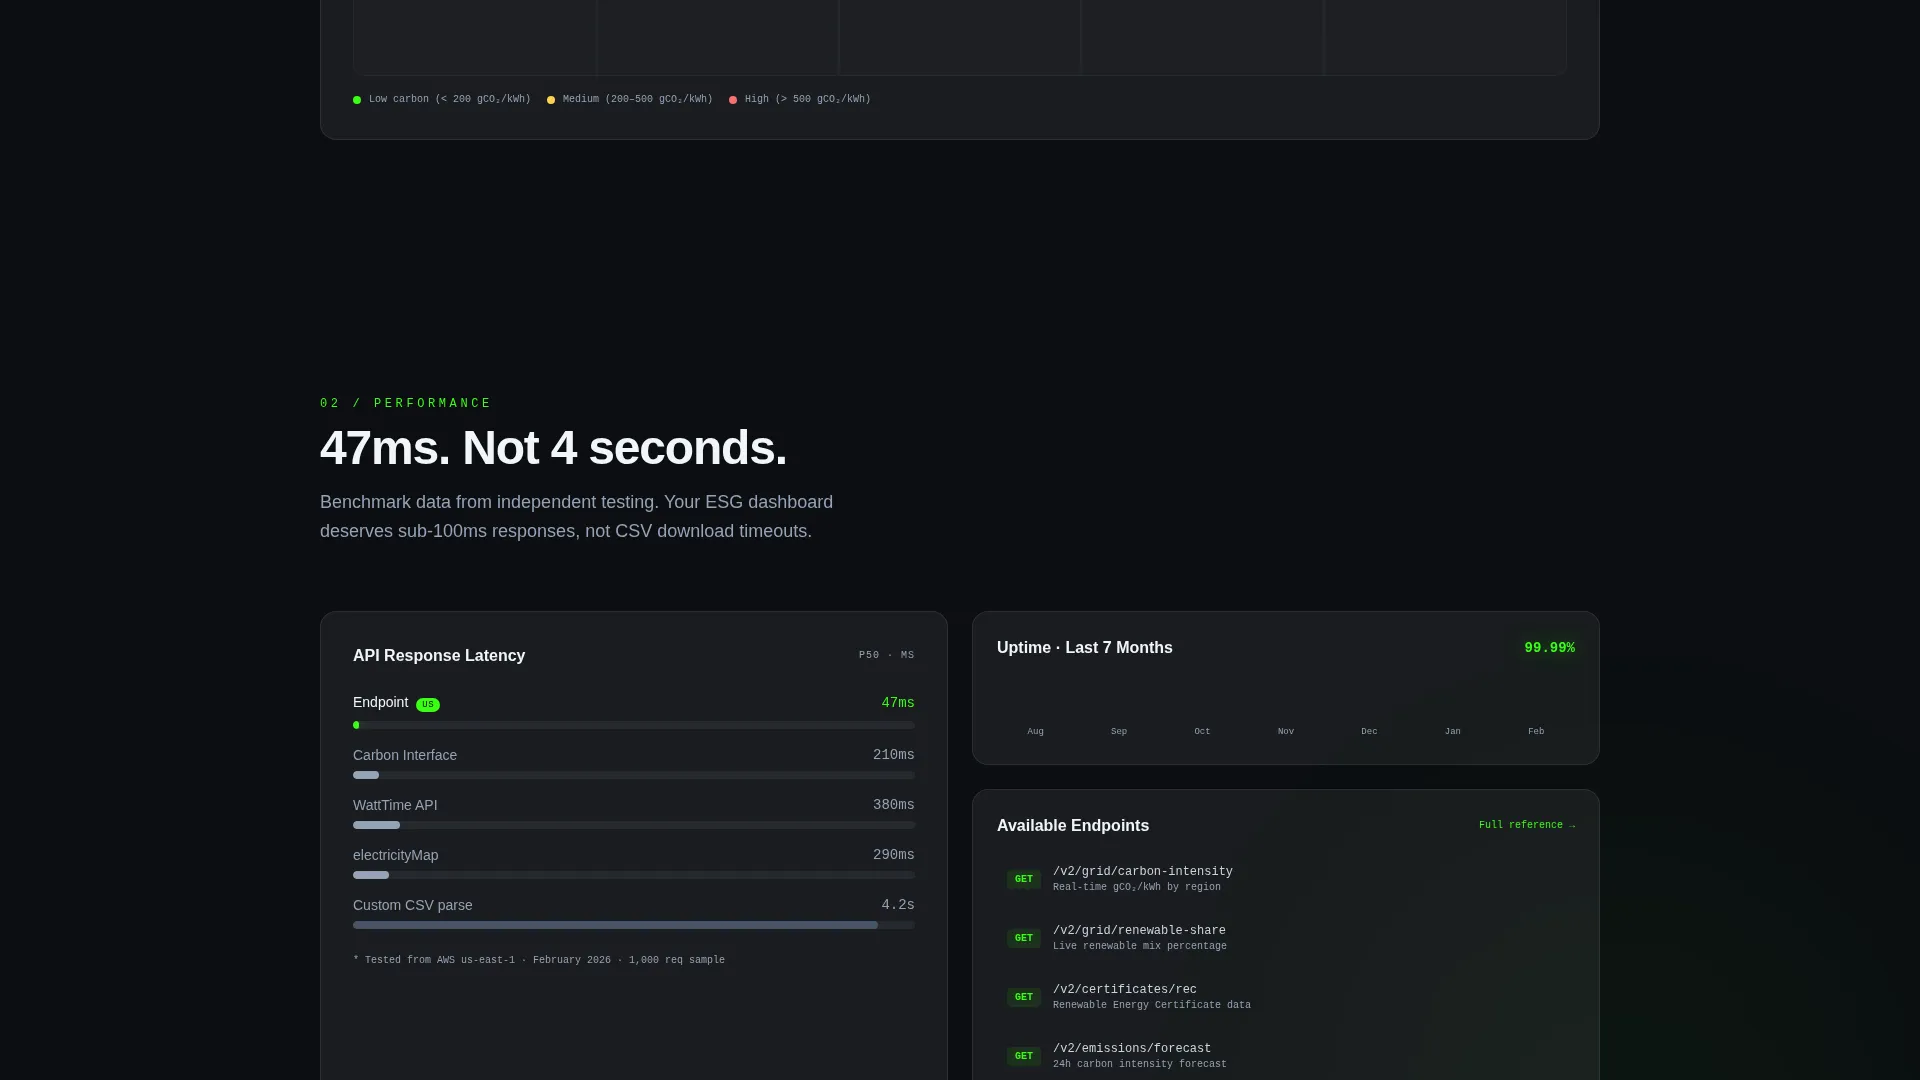The image size is (1920, 1080).
Task: Click the 4.2s Custom CSV value
Action: click(x=898, y=905)
